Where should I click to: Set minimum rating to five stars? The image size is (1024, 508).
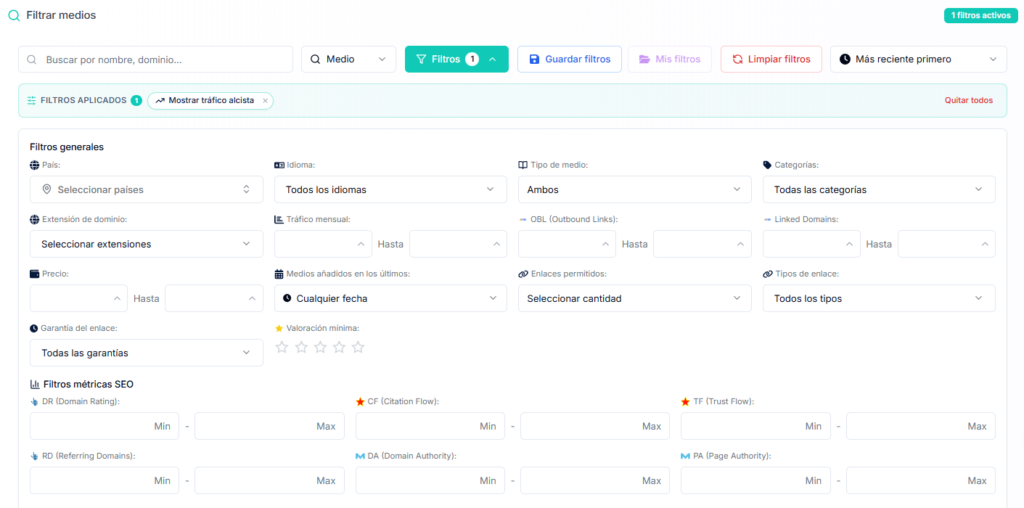coord(357,347)
